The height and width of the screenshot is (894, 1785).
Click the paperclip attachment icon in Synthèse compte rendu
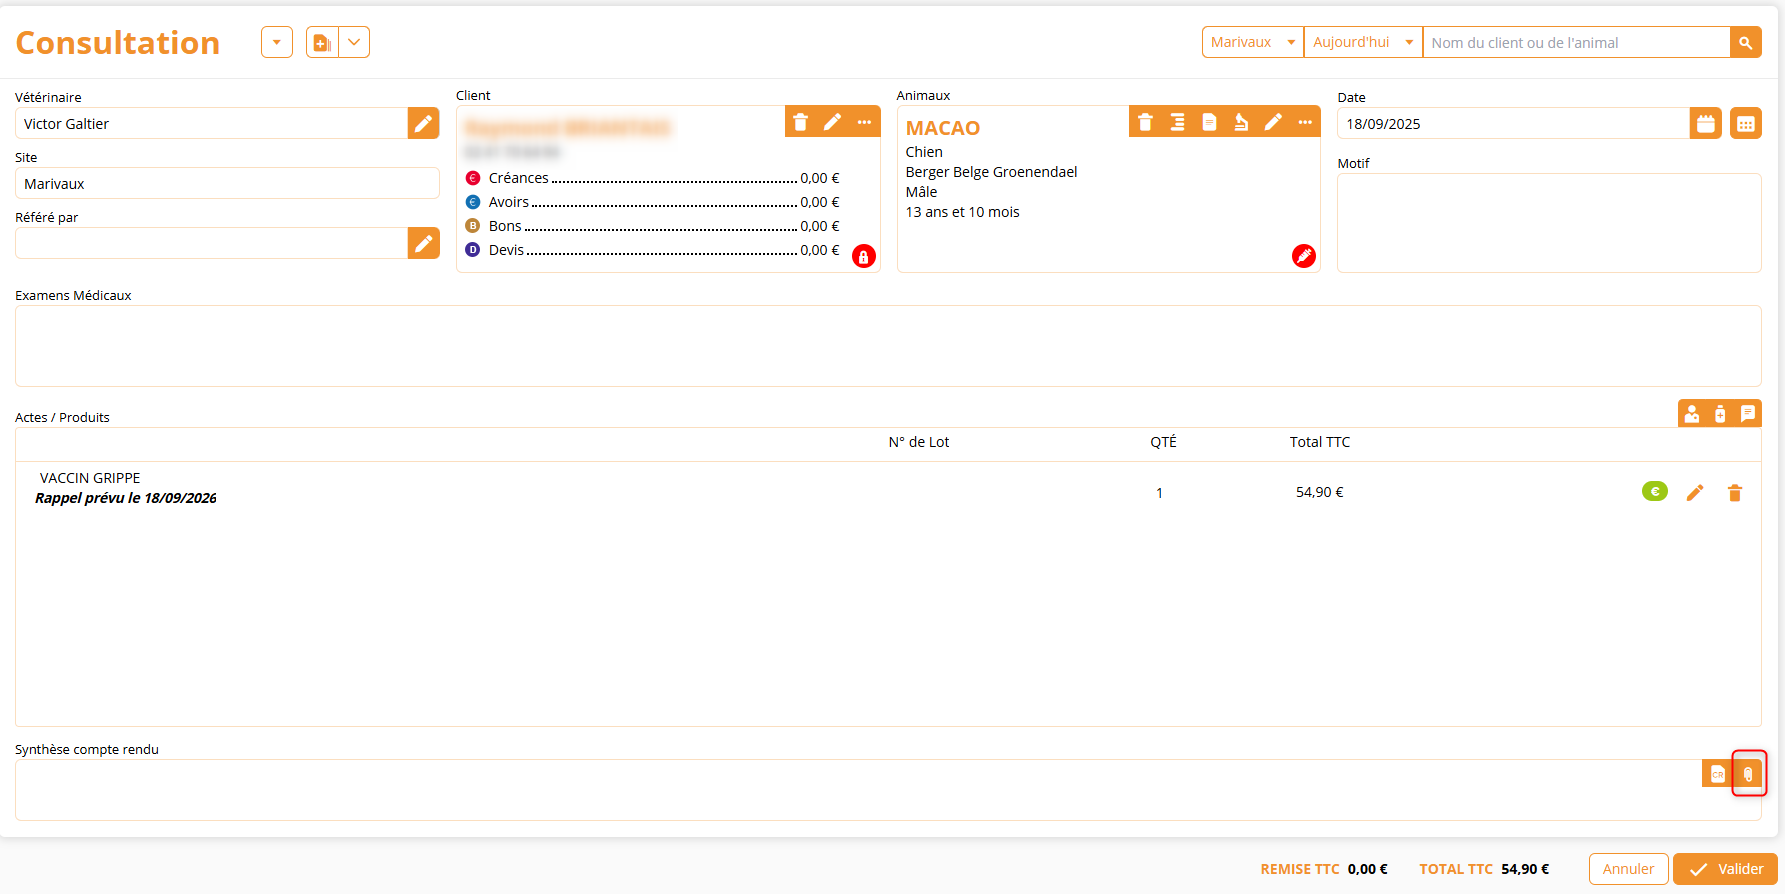pos(1748,774)
